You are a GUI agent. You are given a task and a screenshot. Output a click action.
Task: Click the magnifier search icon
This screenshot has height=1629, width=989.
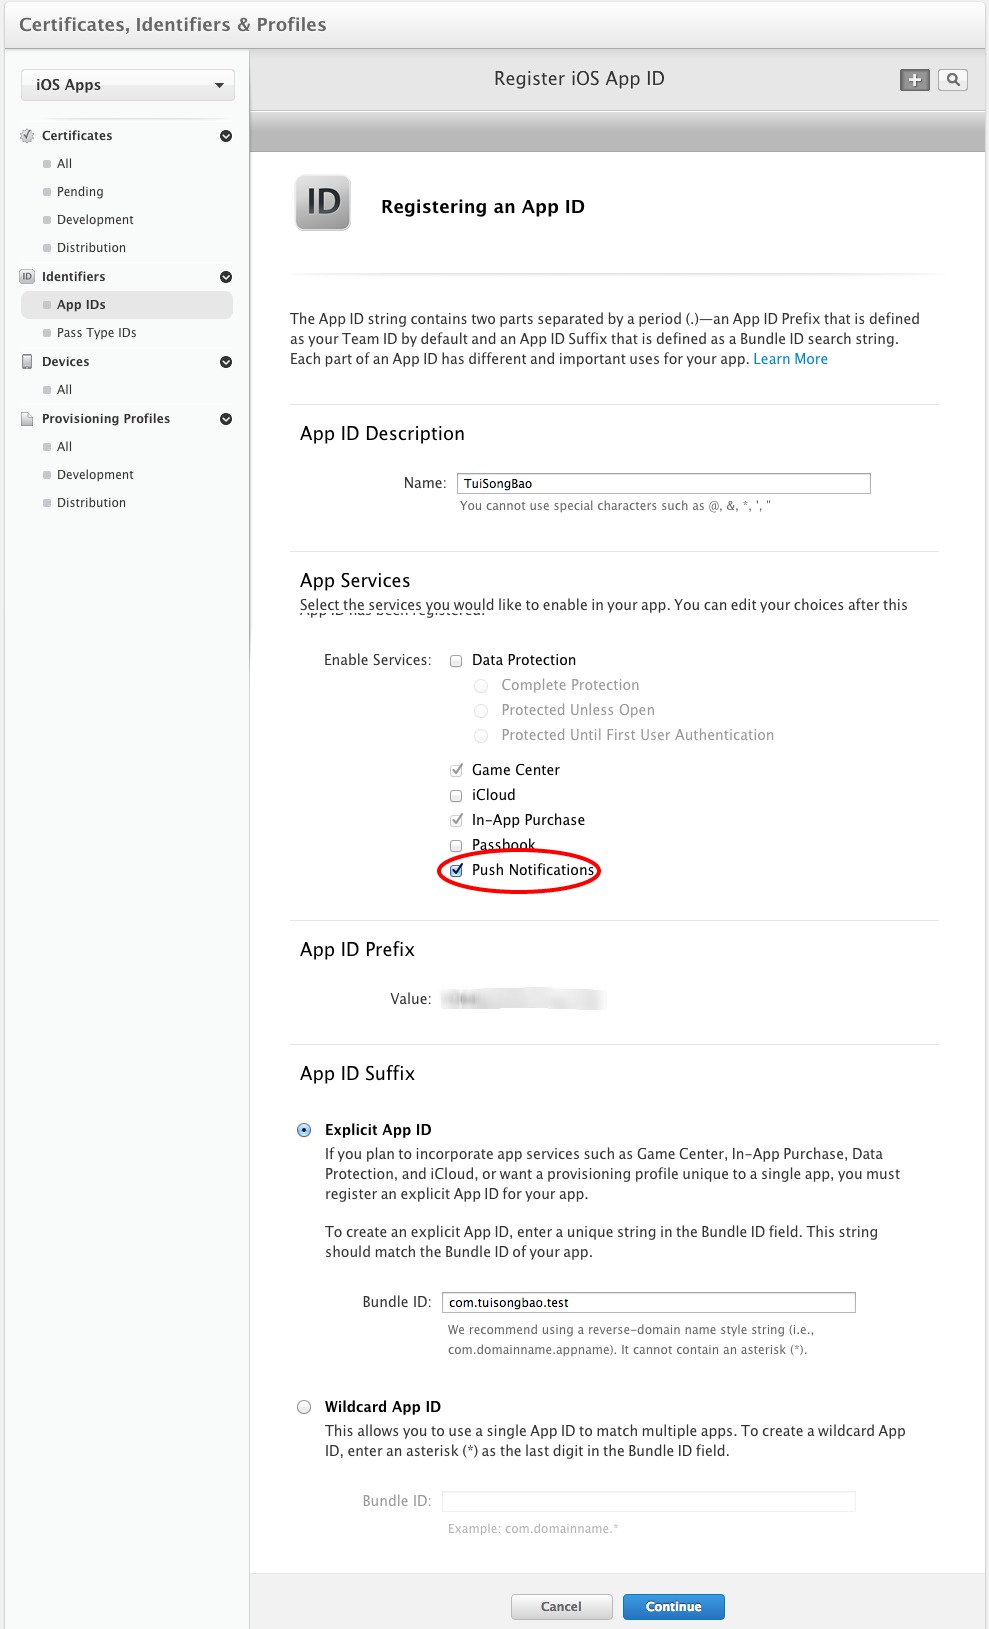pyautogui.click(x=953, y=80)
